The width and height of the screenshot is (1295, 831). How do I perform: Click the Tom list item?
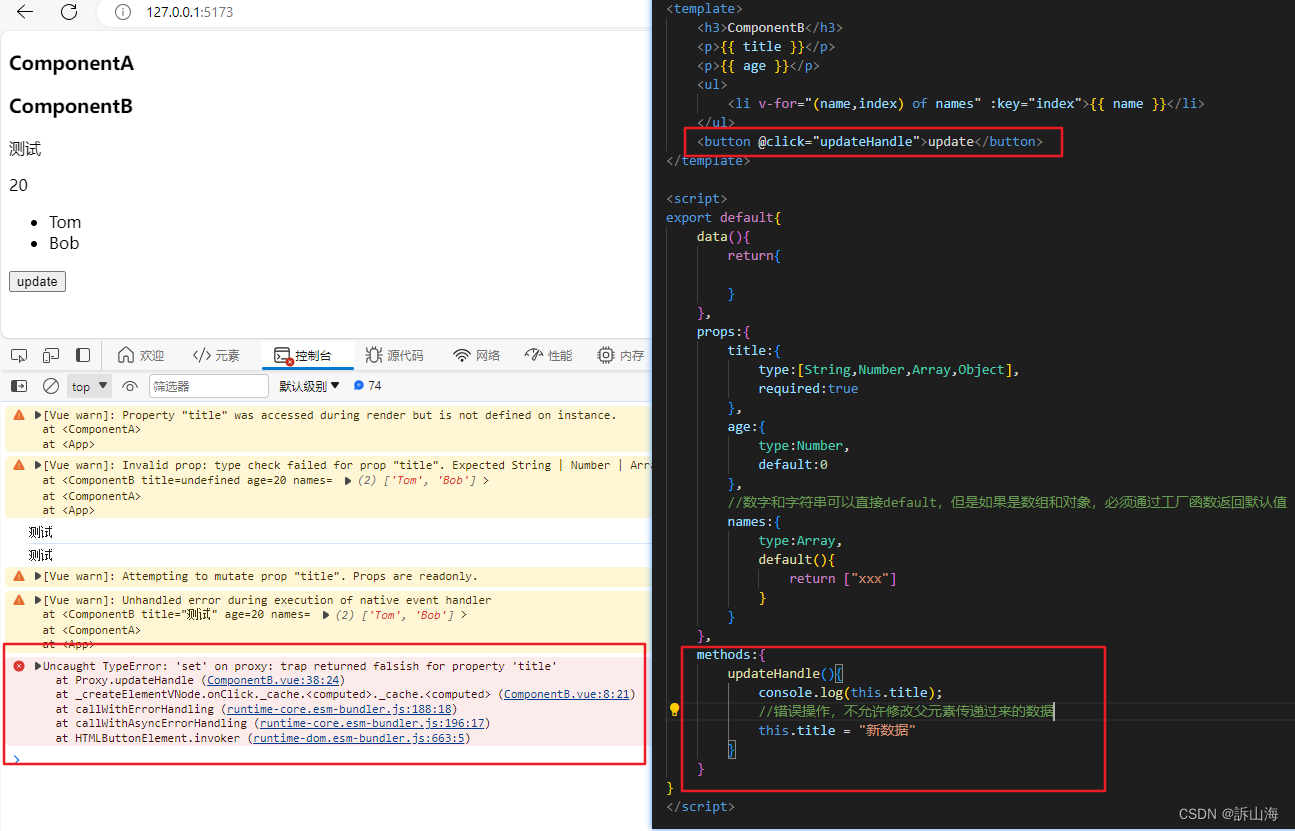[65, 222]
